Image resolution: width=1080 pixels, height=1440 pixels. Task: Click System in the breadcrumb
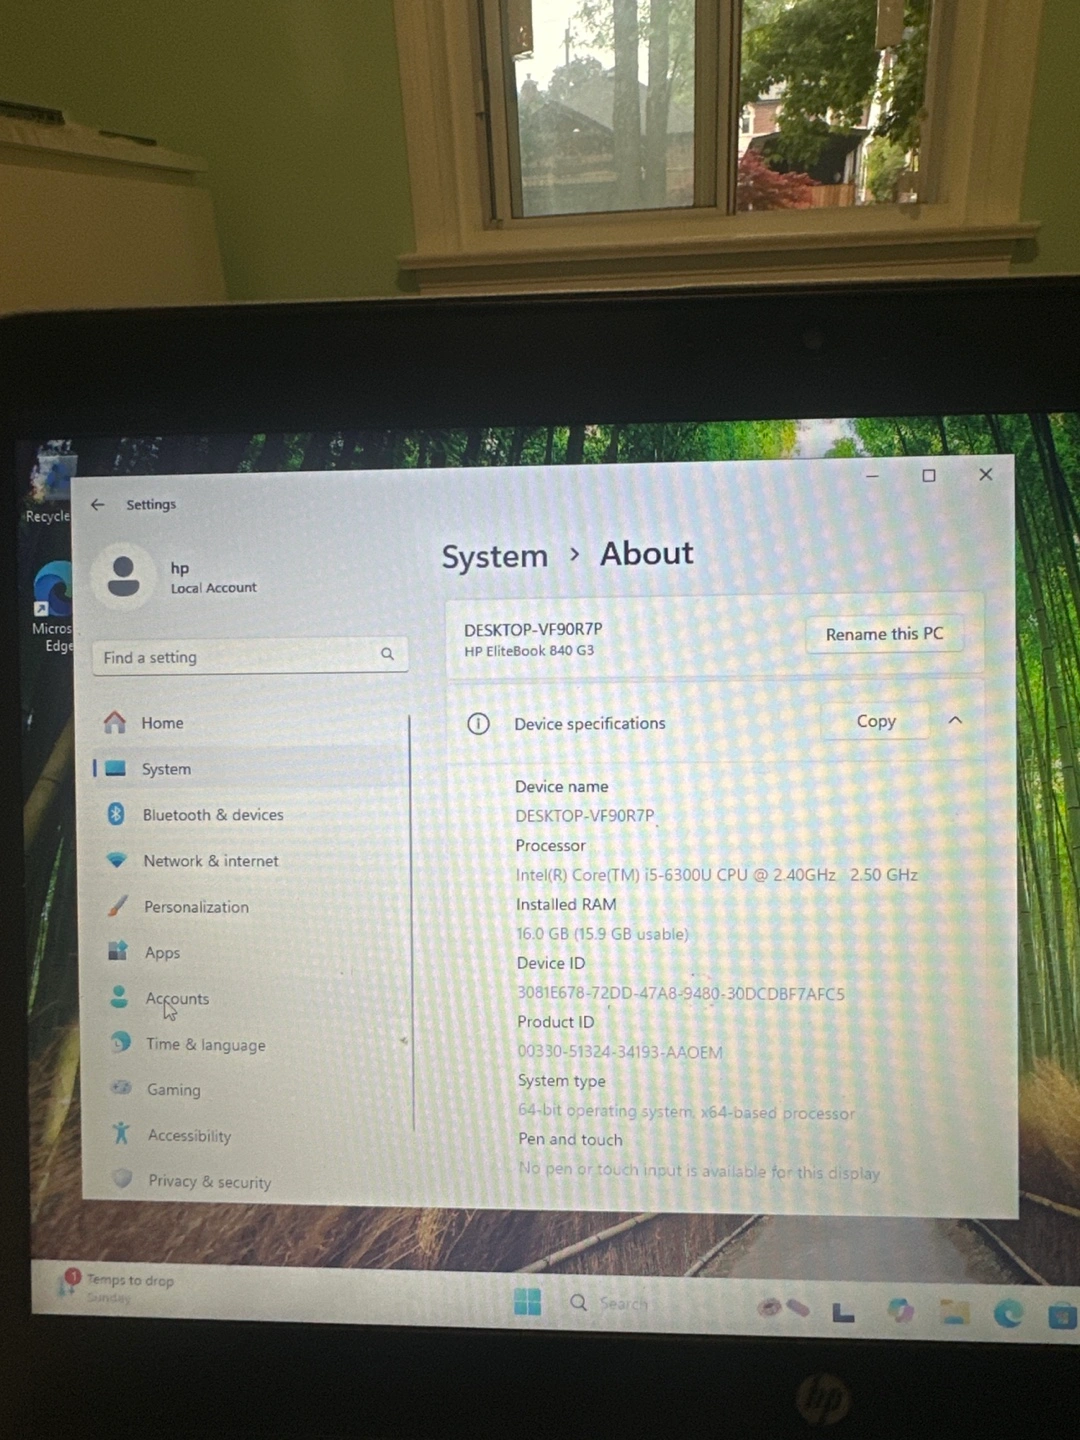click(495, 556)
